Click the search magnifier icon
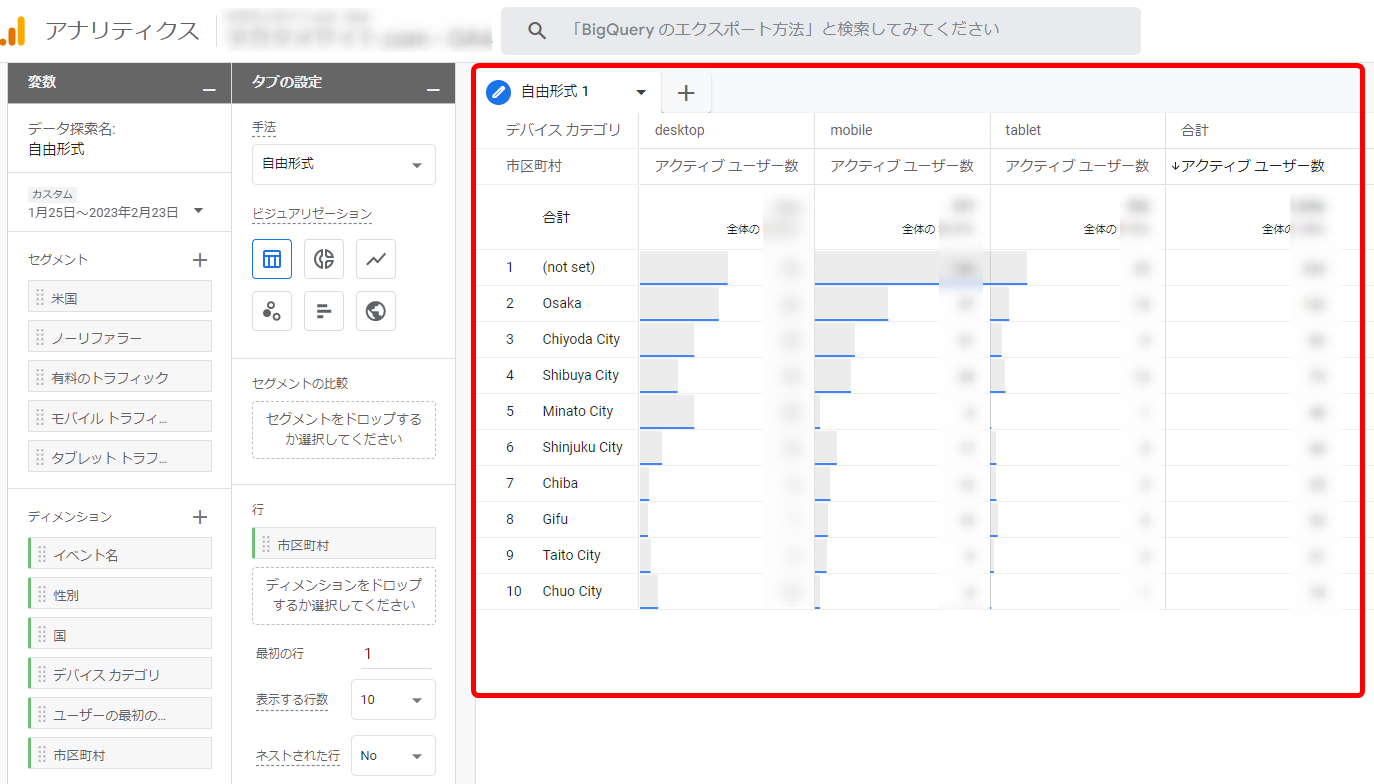The height and width of the screenshot is (784, 1374). point(537,31)
